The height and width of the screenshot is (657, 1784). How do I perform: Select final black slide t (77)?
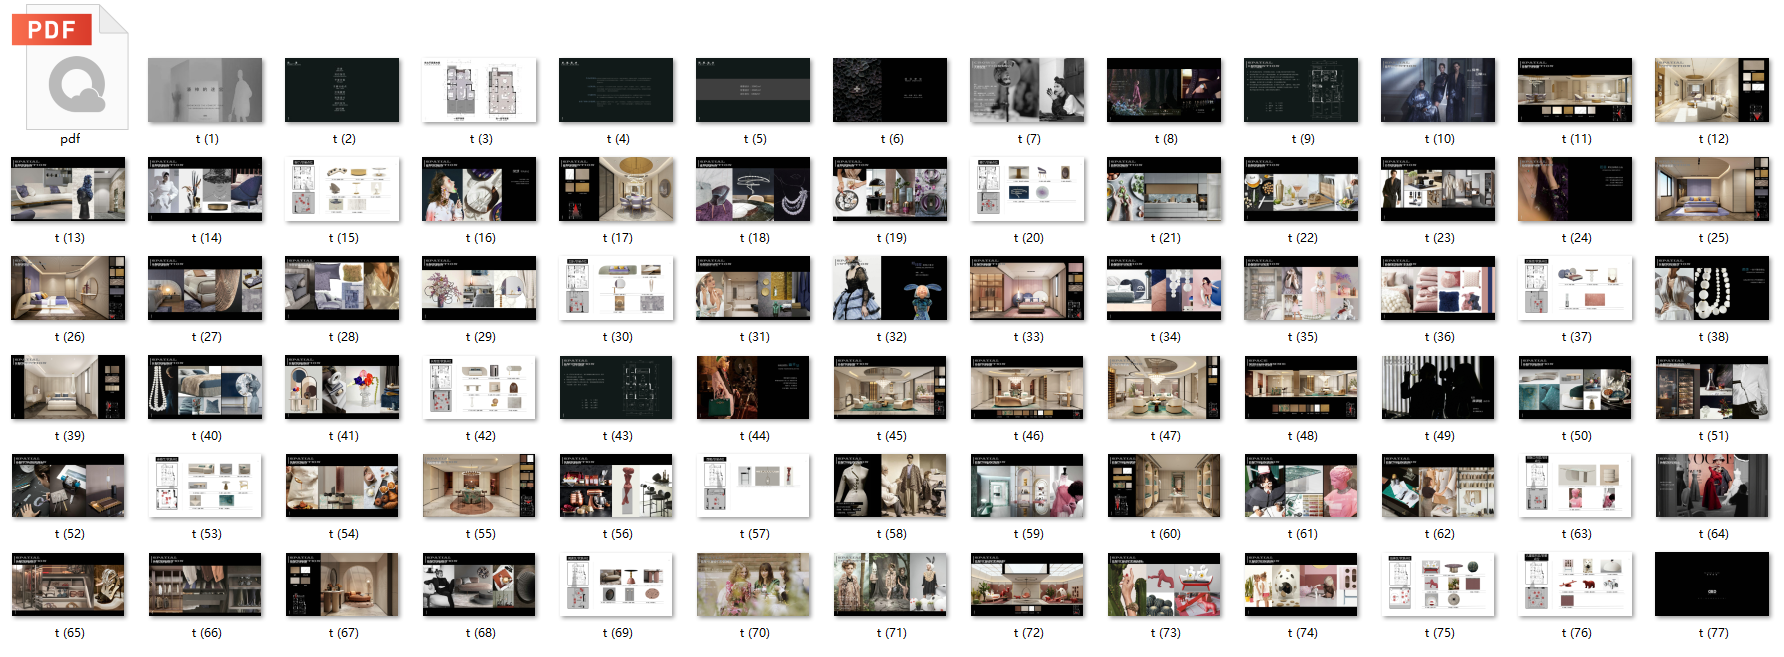click(1712, 584)
